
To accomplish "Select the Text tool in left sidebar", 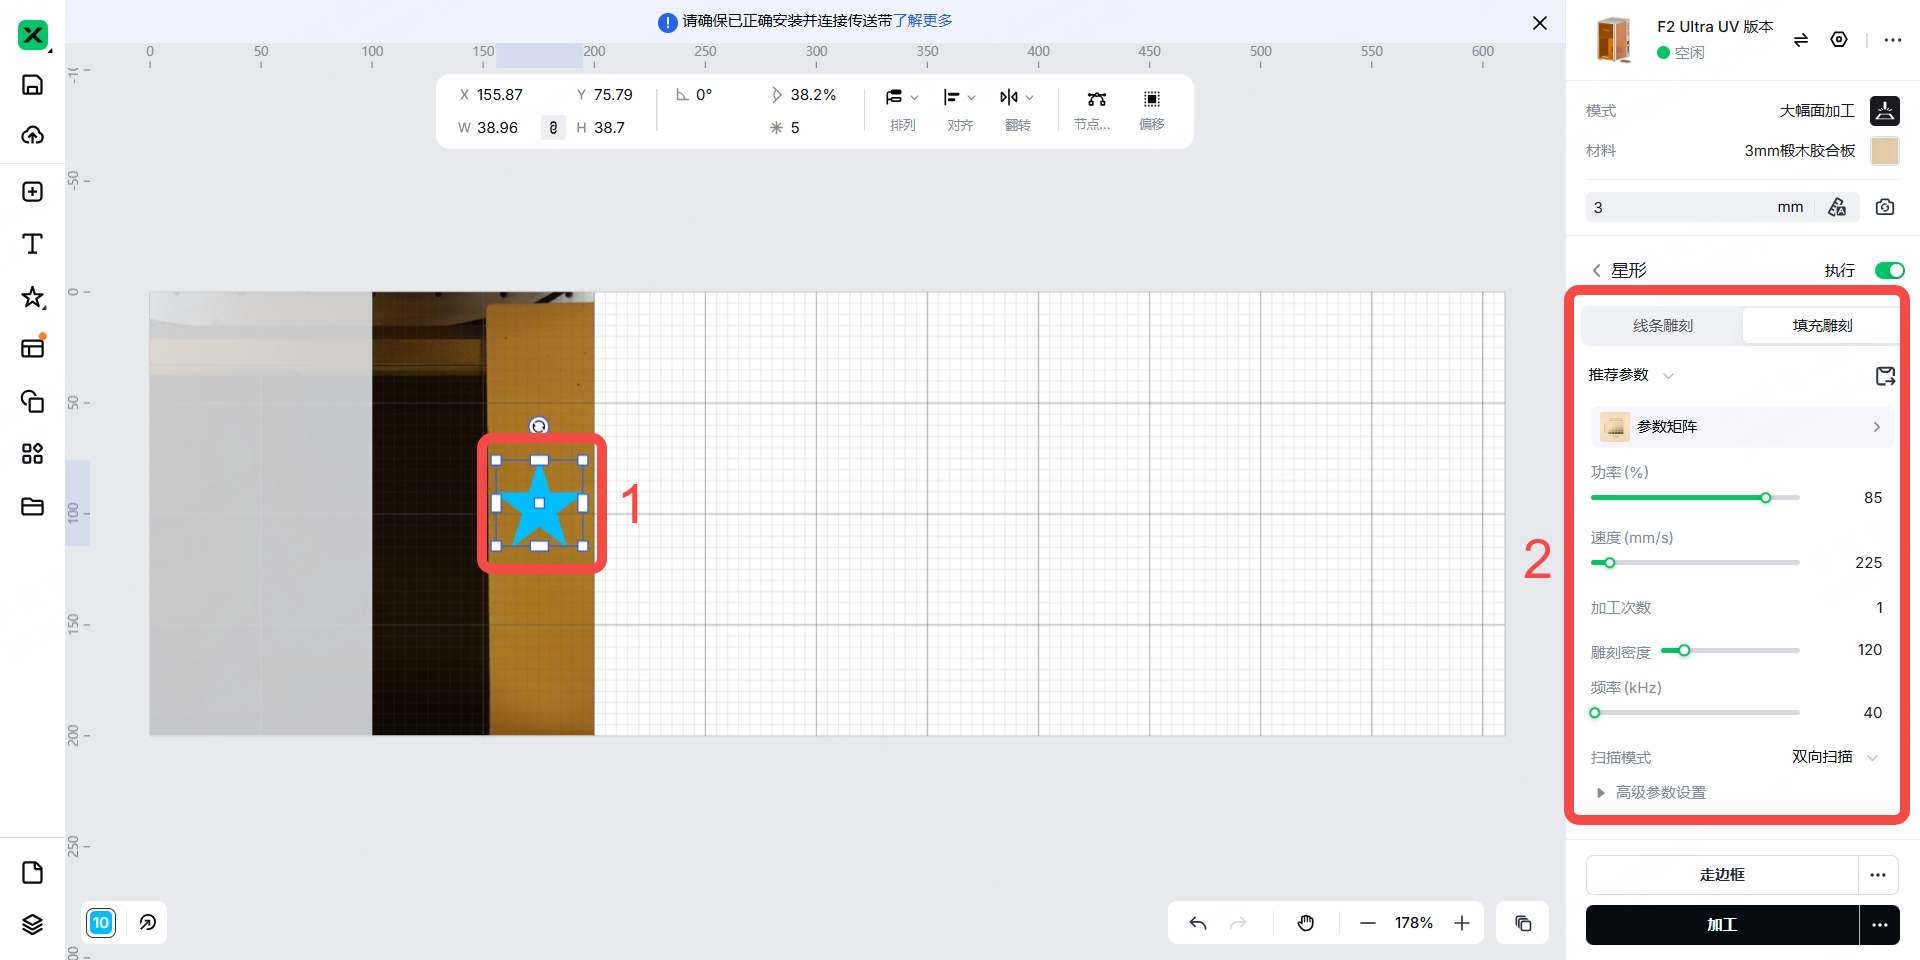I will point(32,244).
